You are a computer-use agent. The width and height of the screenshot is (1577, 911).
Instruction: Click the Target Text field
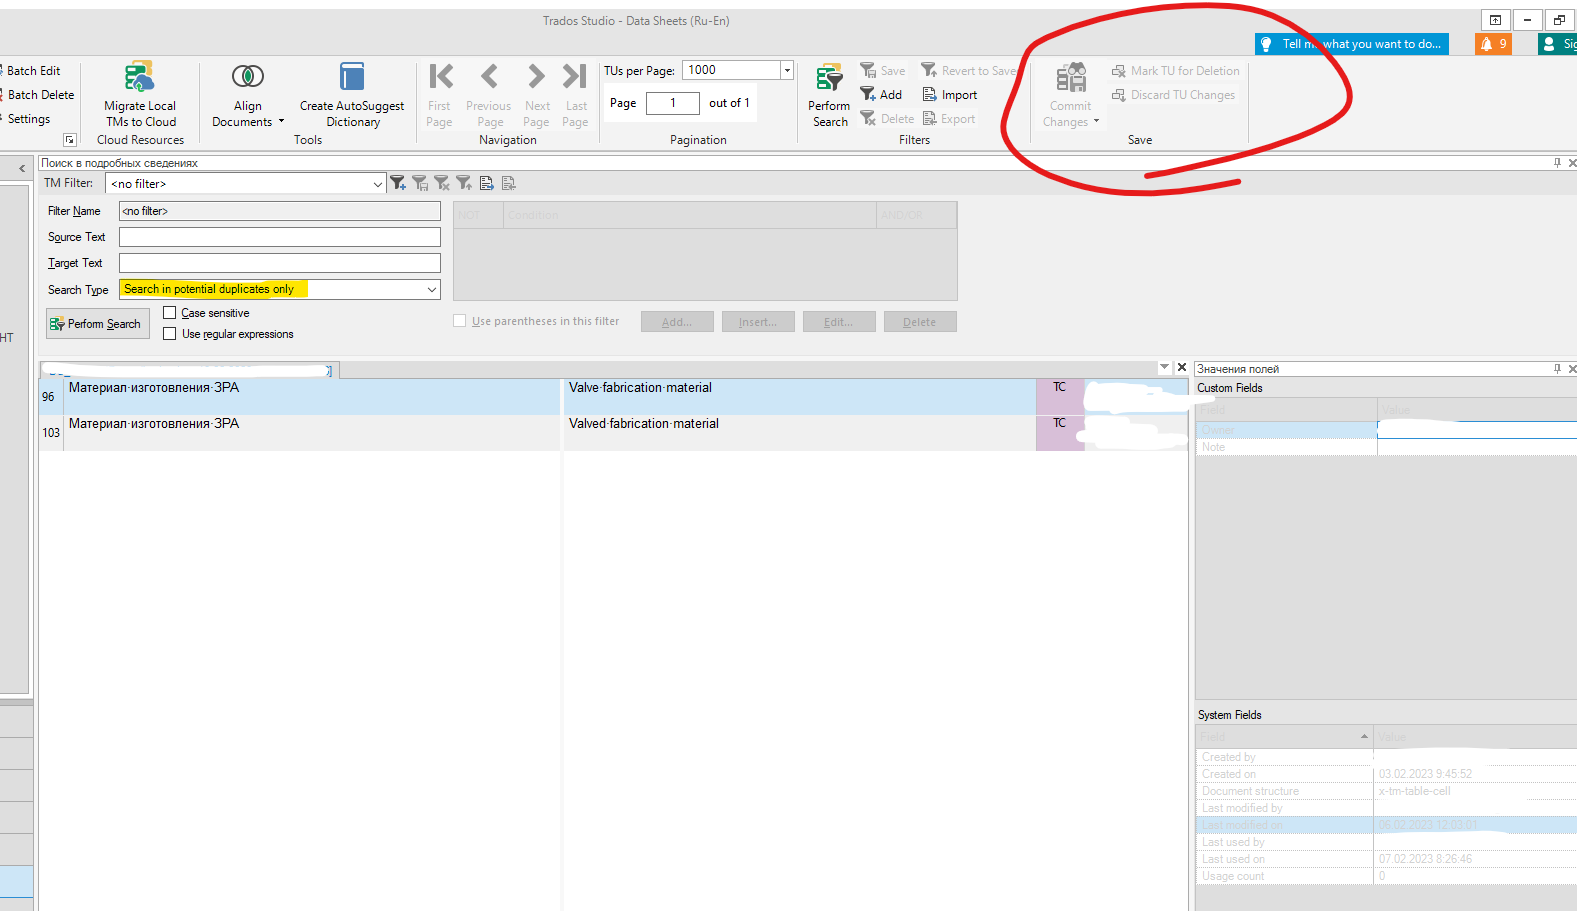(280, 263)
